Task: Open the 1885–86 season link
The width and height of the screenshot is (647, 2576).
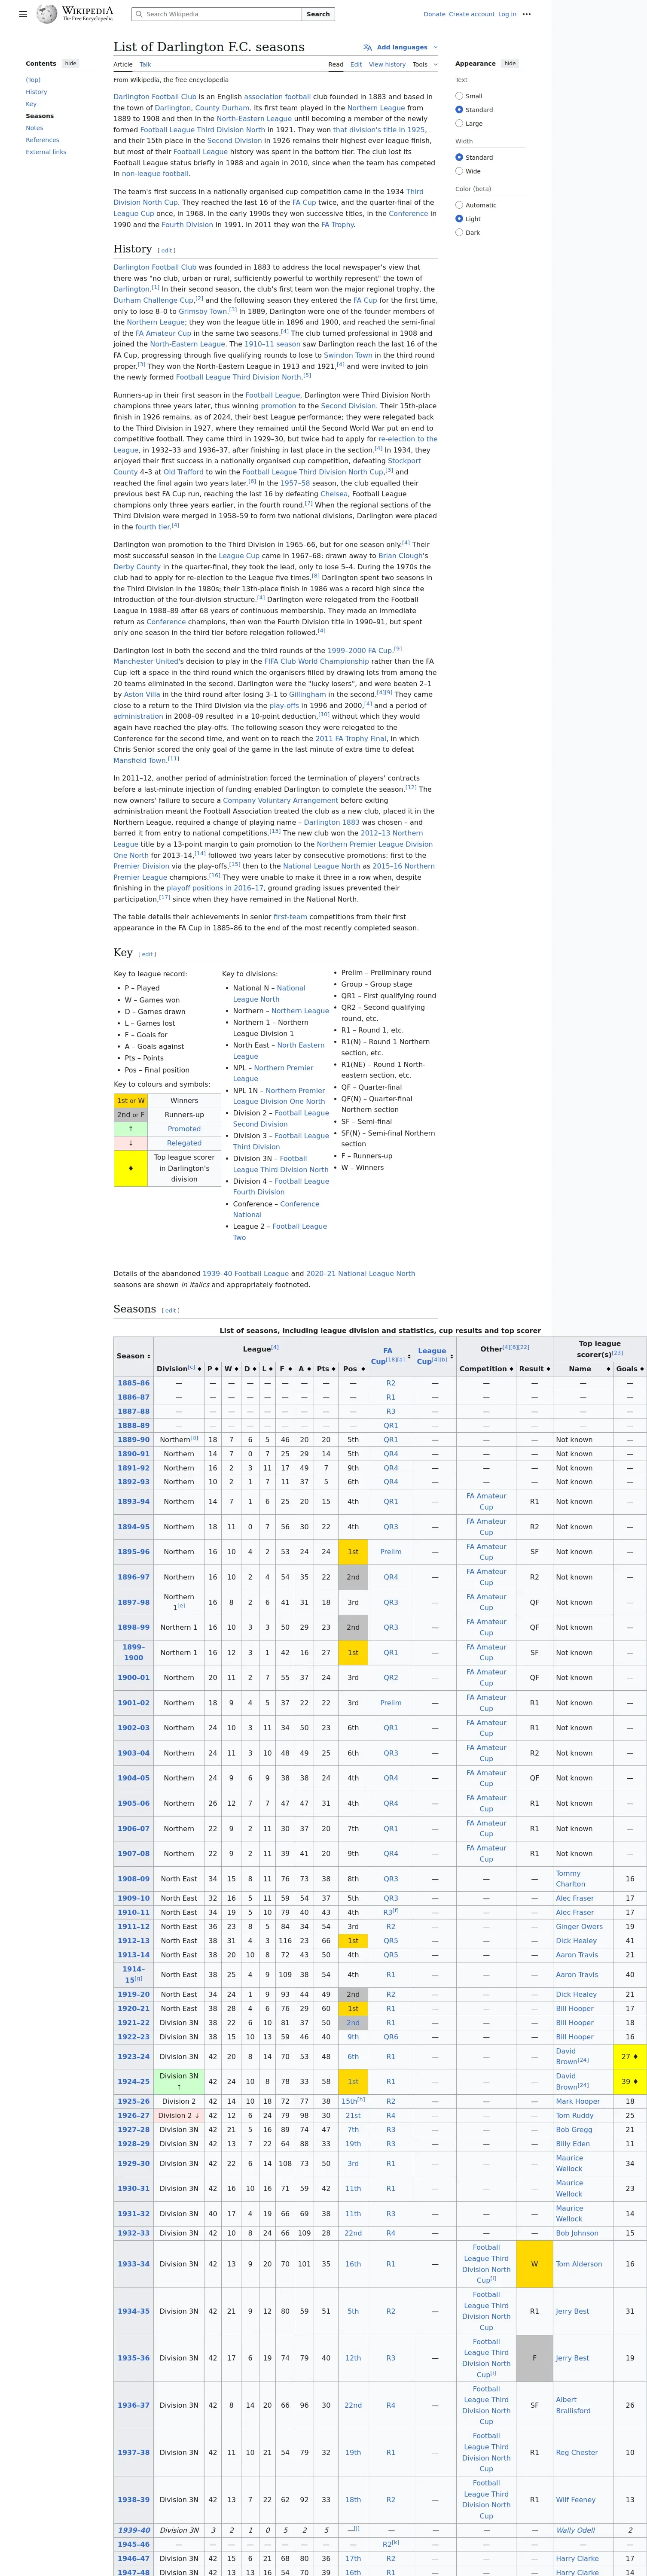Action: pos(133,1383)
